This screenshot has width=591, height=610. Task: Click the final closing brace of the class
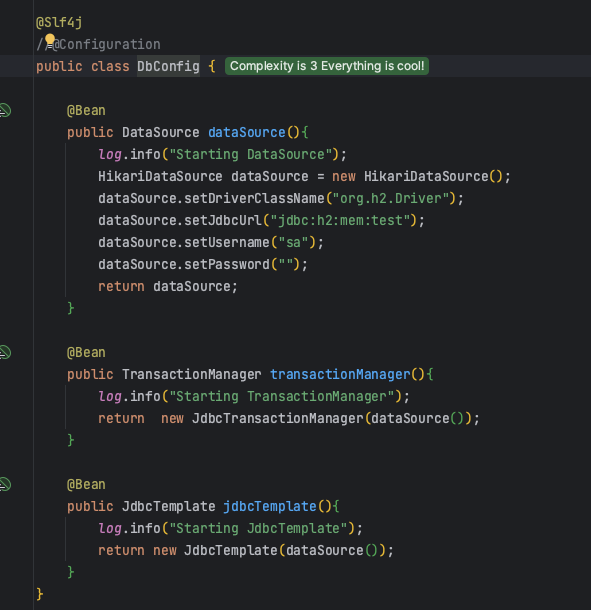(40, 594)
